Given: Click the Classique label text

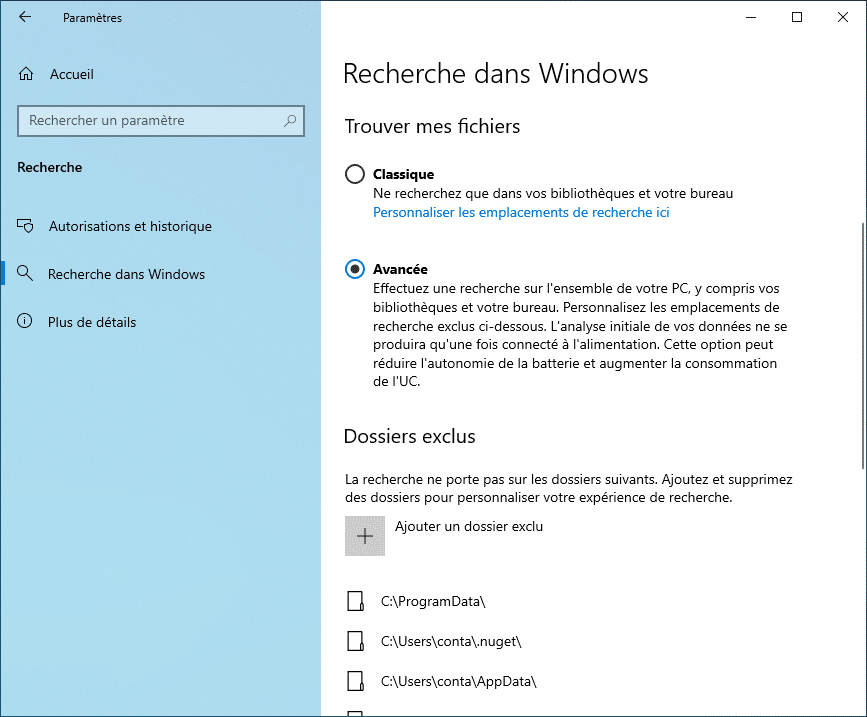Looking at the screenshot, I should 403,174.
